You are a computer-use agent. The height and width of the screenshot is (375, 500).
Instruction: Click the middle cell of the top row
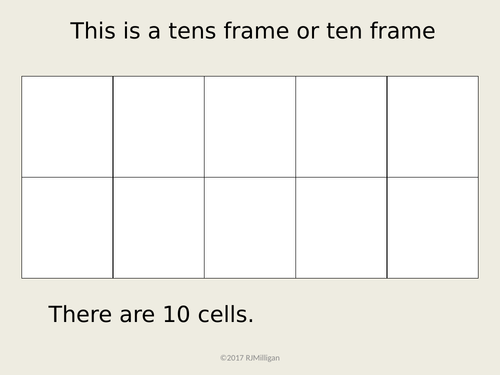coord(250,127)
